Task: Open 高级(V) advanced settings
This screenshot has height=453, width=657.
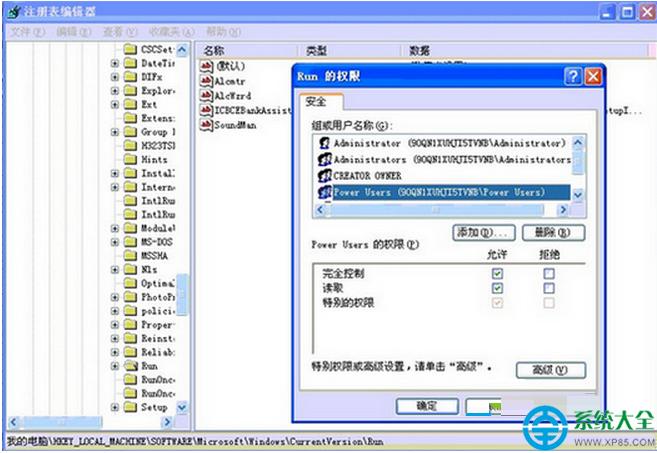Action: 551,370
